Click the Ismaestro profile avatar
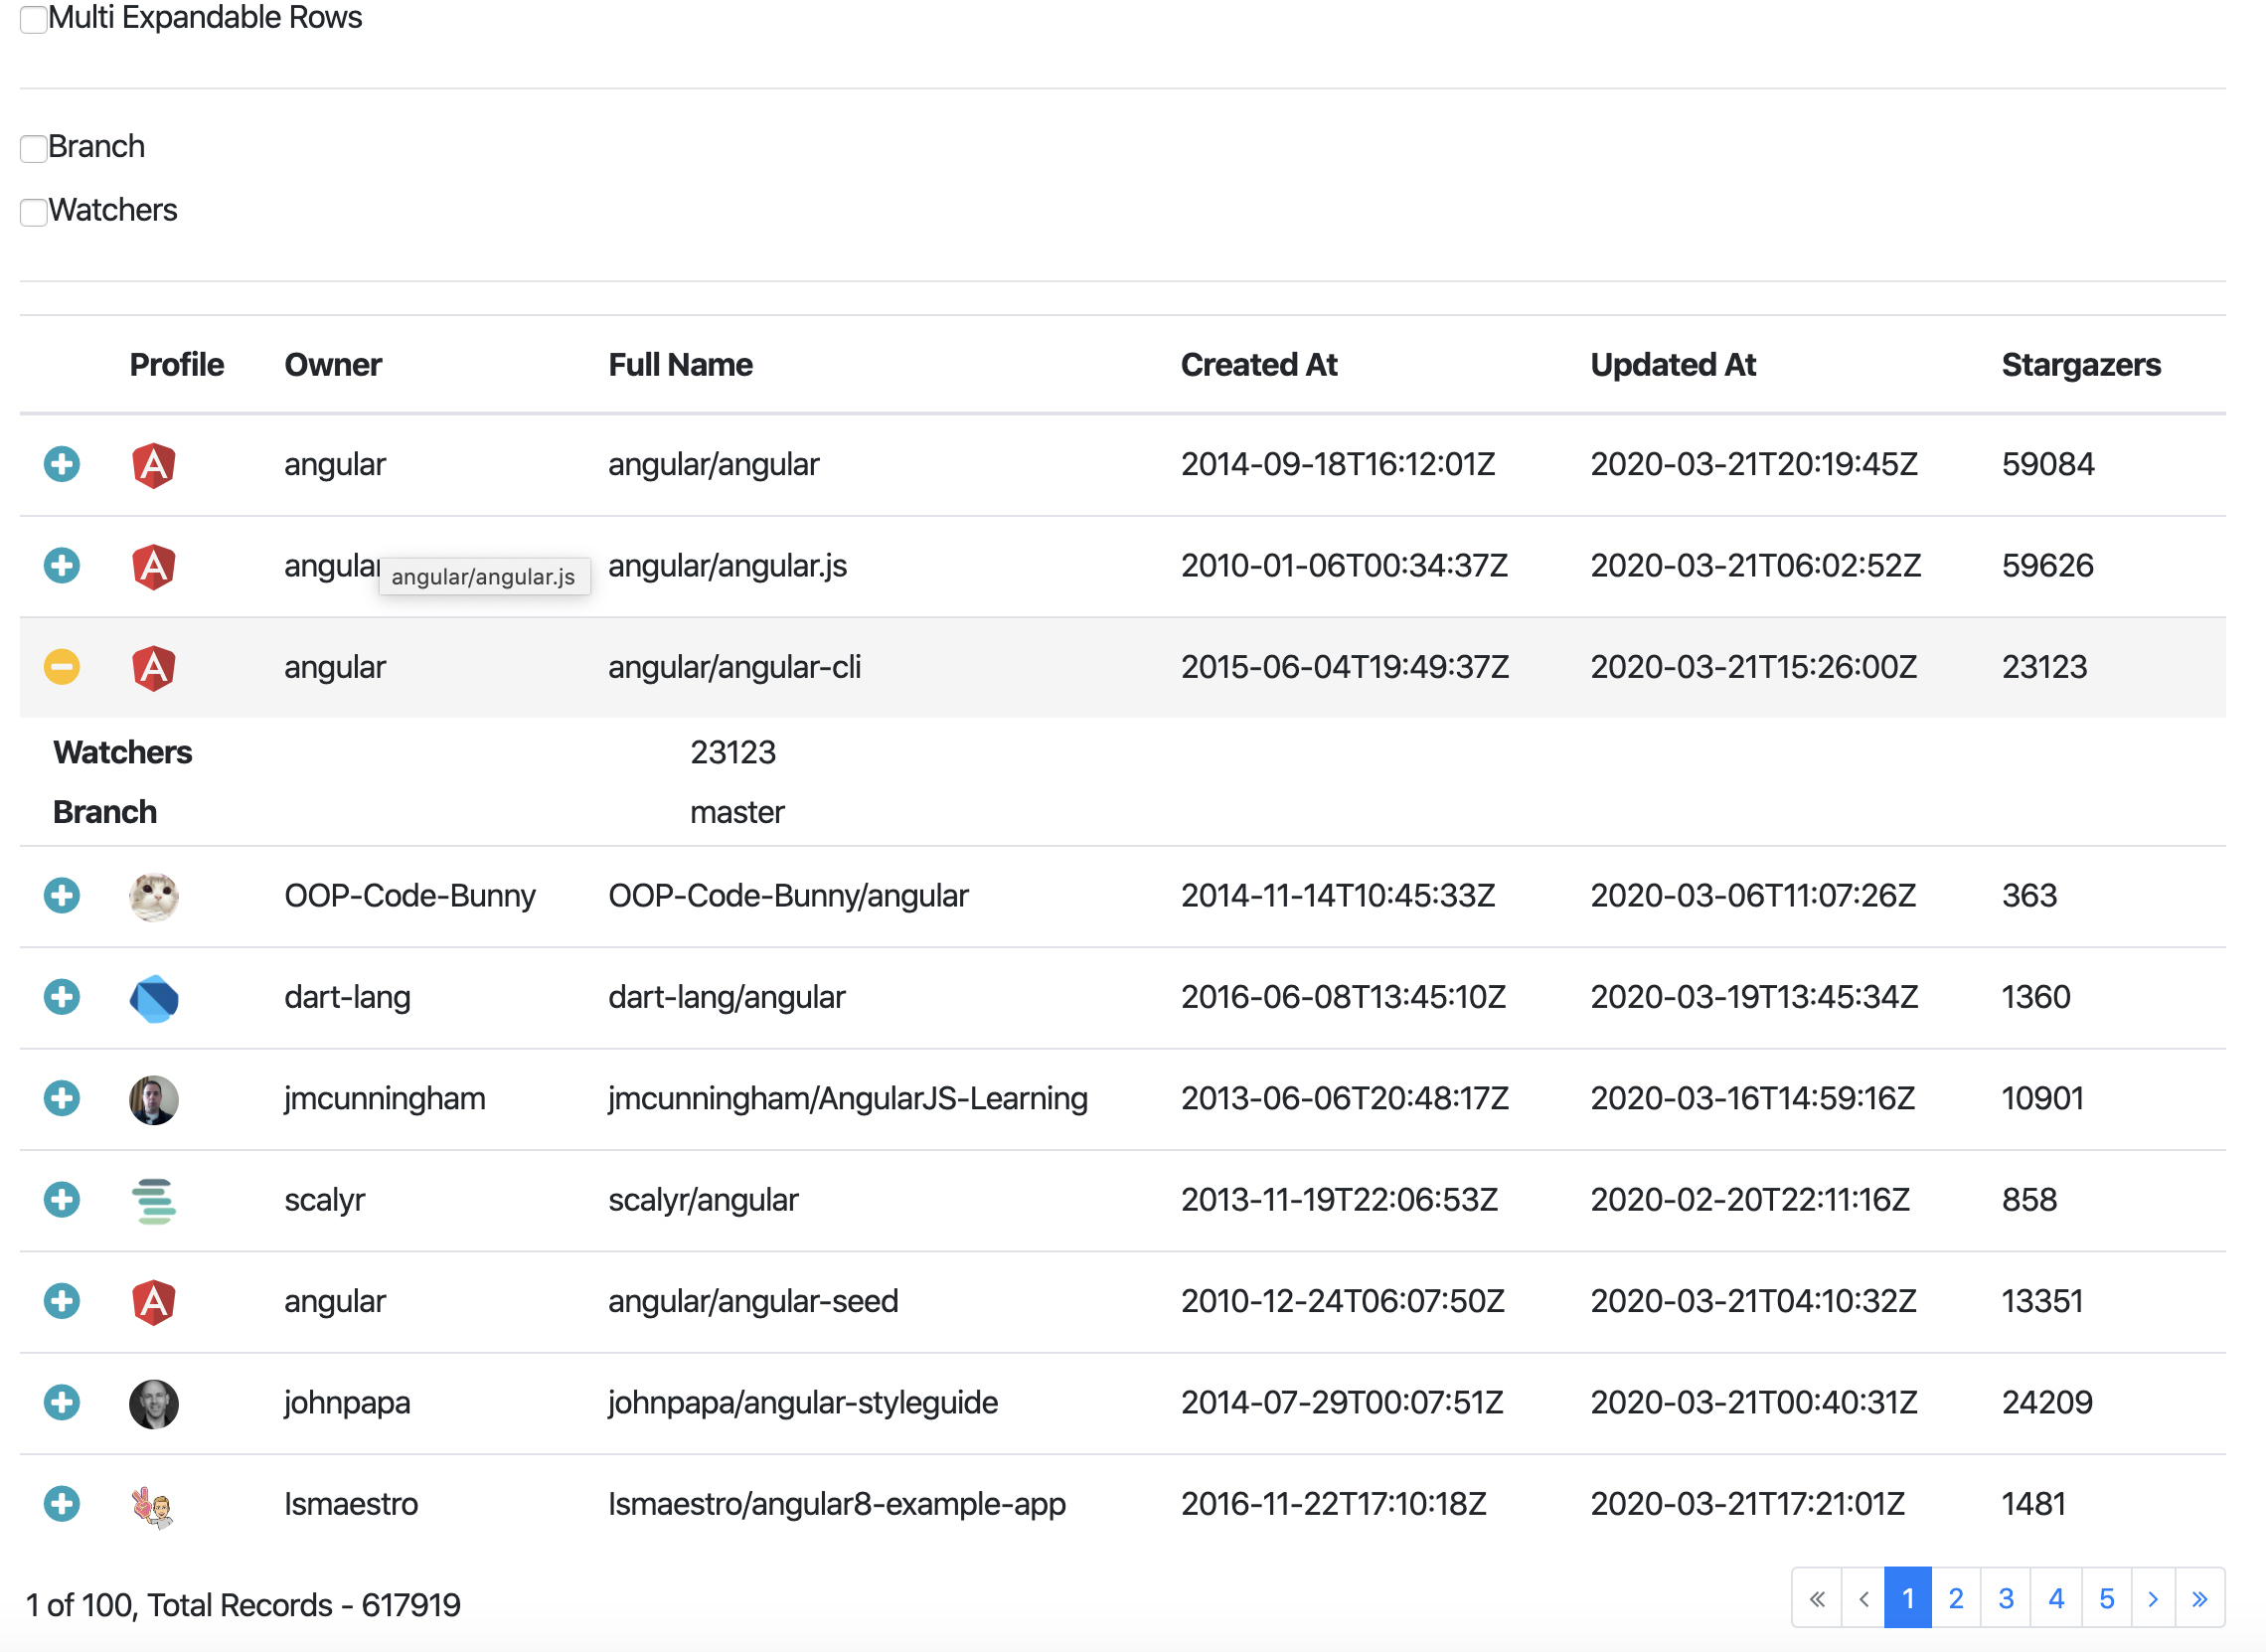The height and width of the screenshot is (1652, 2266). click(153, 1505)
